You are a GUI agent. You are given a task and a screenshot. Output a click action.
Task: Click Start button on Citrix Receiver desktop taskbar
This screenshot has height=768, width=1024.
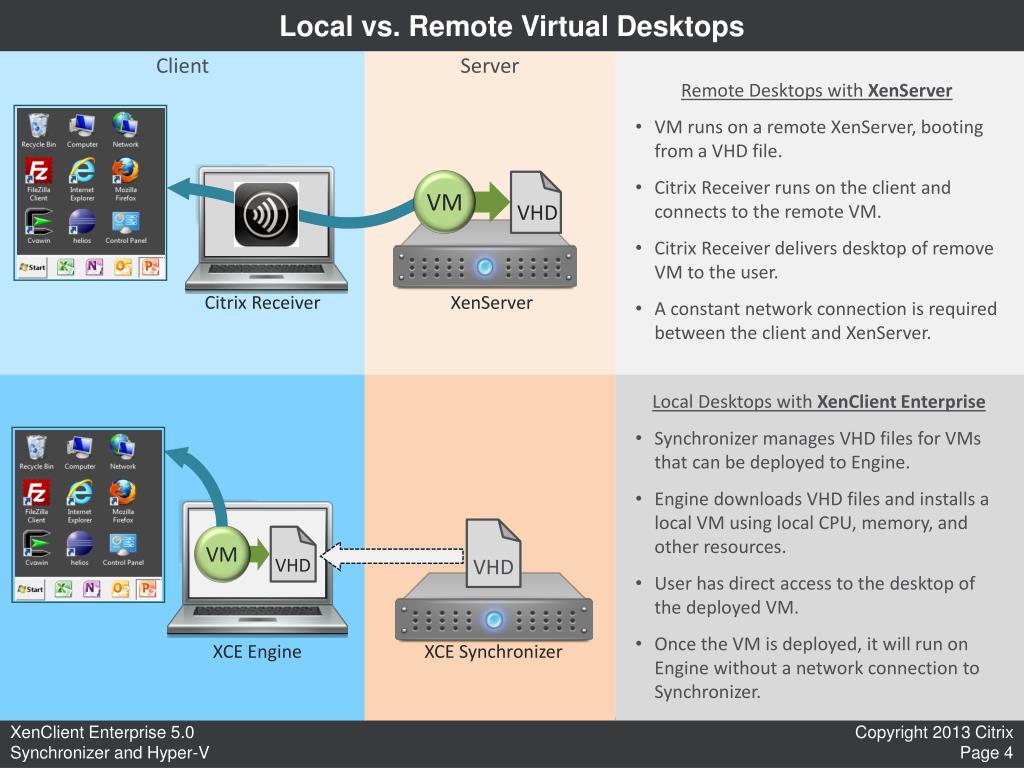[32, 267]
